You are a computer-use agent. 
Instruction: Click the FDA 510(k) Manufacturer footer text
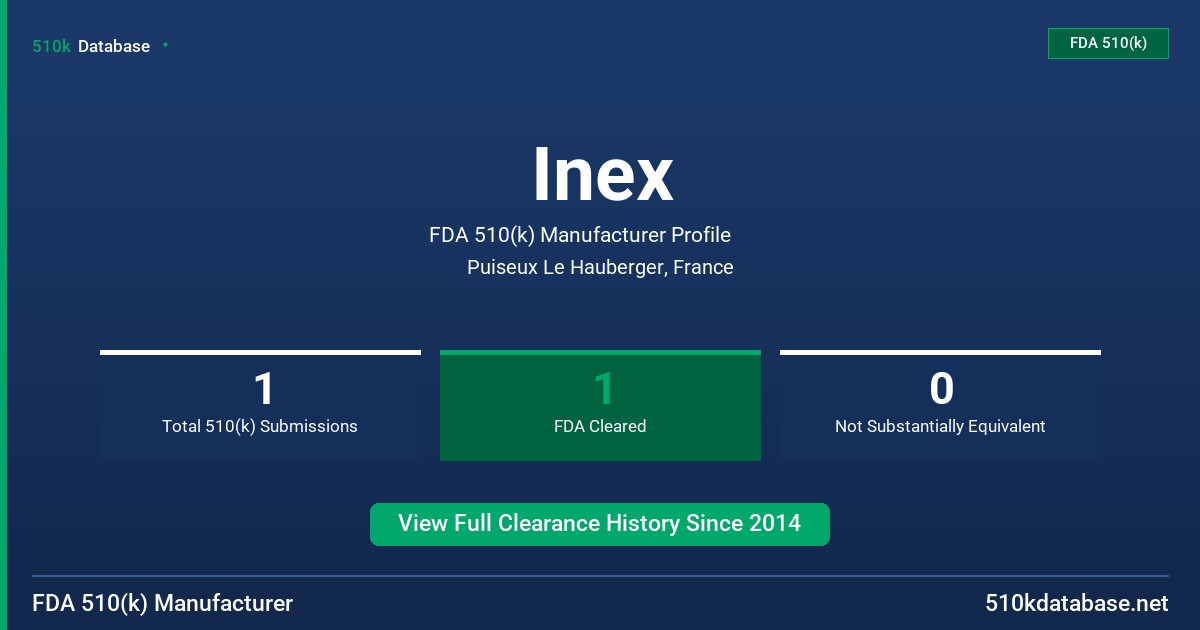(163, 603)
